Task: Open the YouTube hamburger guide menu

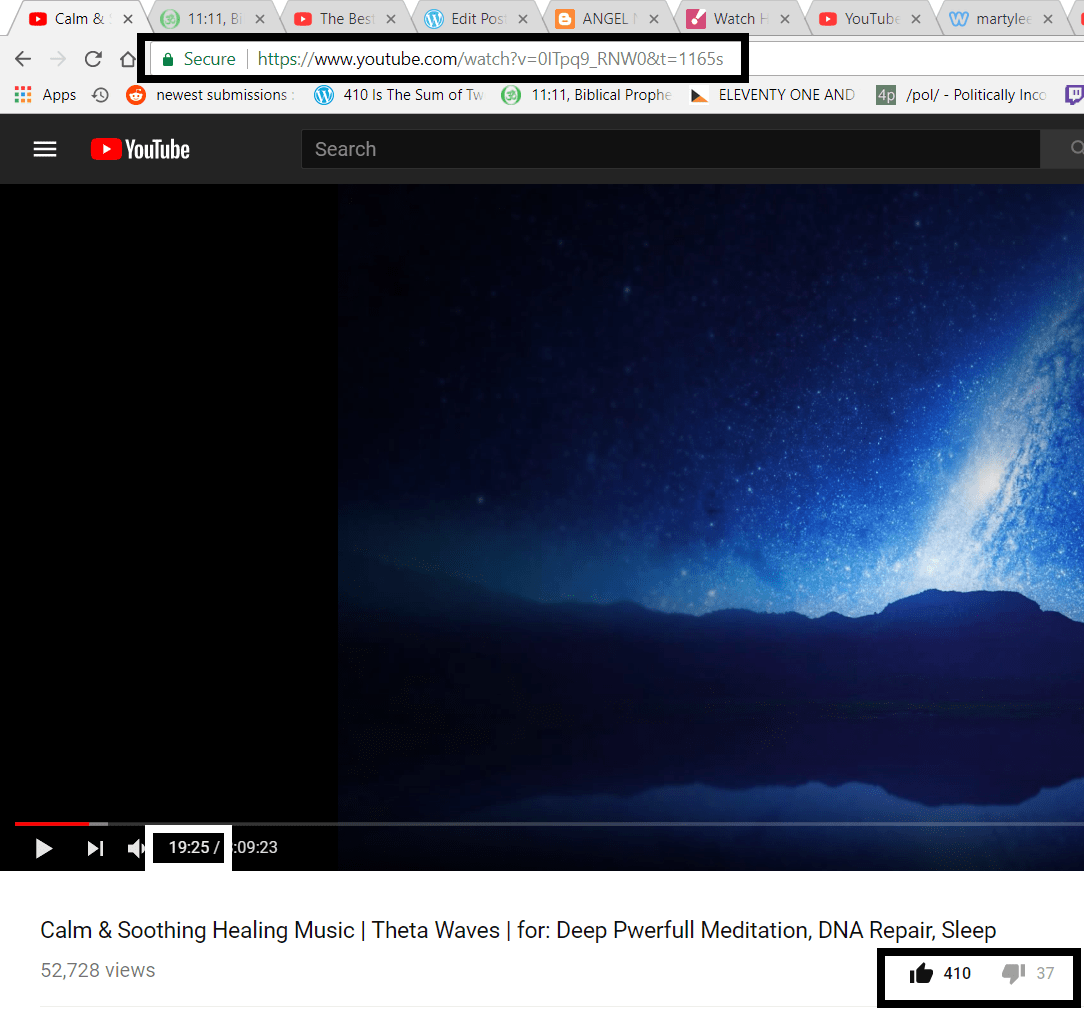Action: [45, 149]
